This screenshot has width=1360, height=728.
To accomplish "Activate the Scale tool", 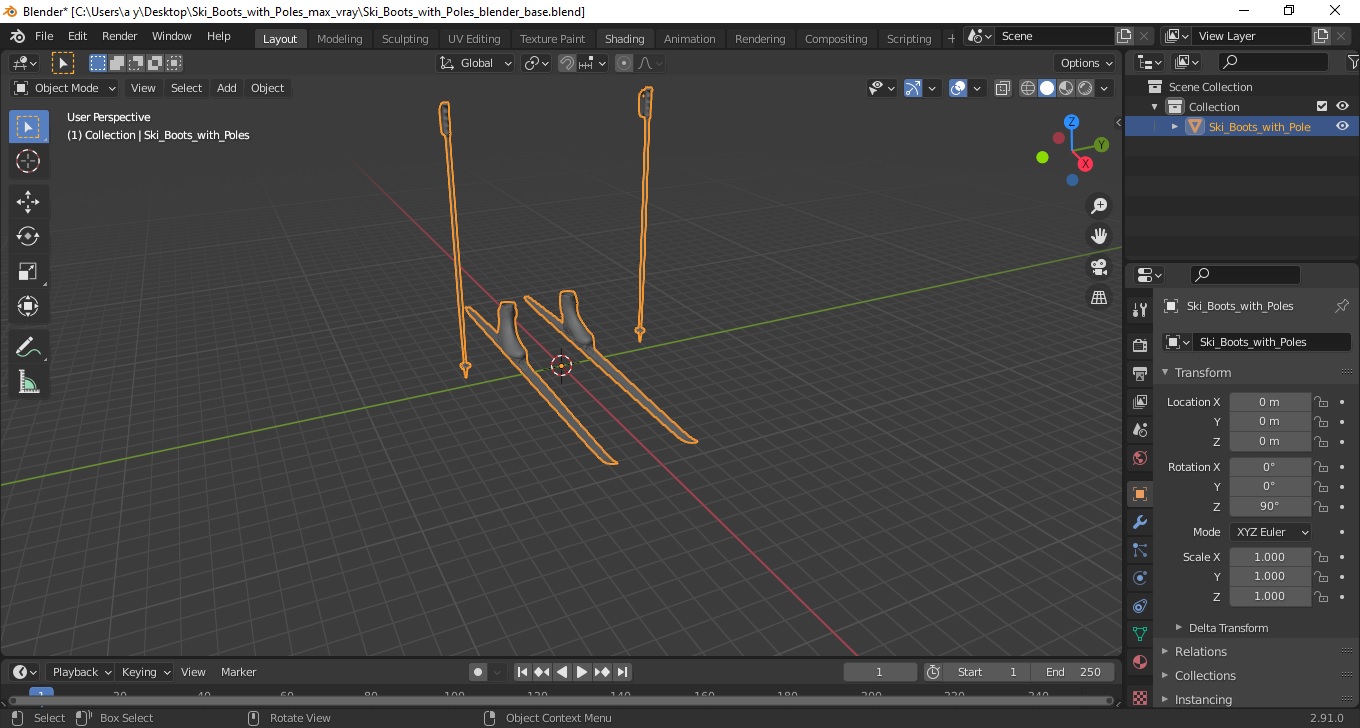I will [28, 271].
